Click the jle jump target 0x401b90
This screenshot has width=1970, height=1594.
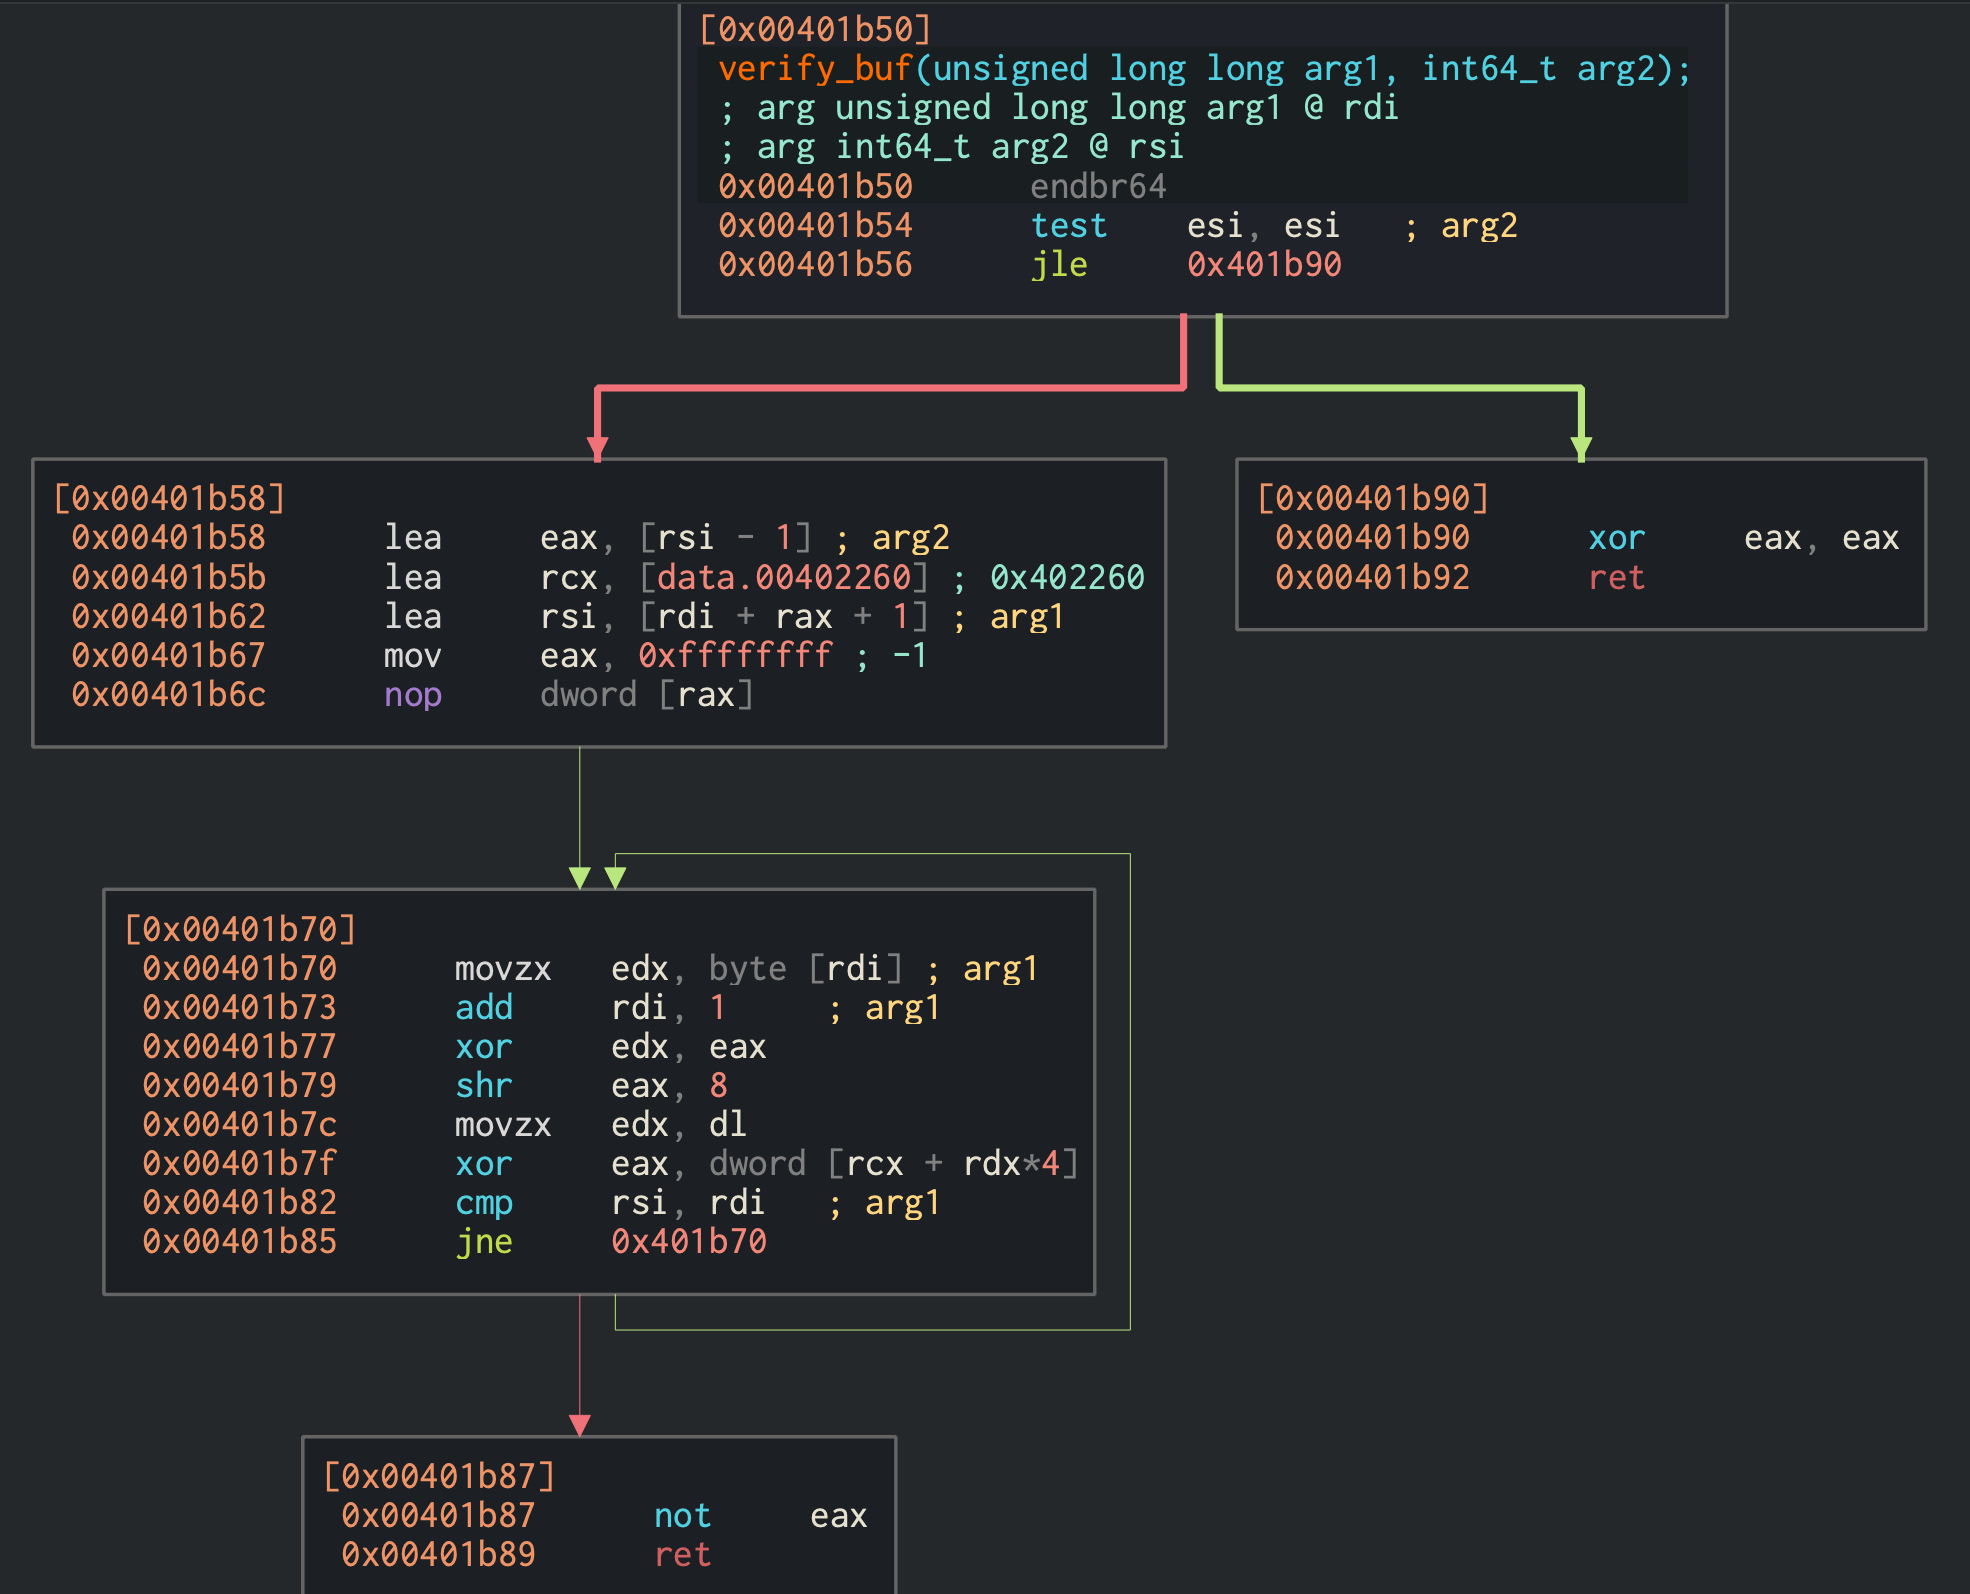pos(1263,265)
